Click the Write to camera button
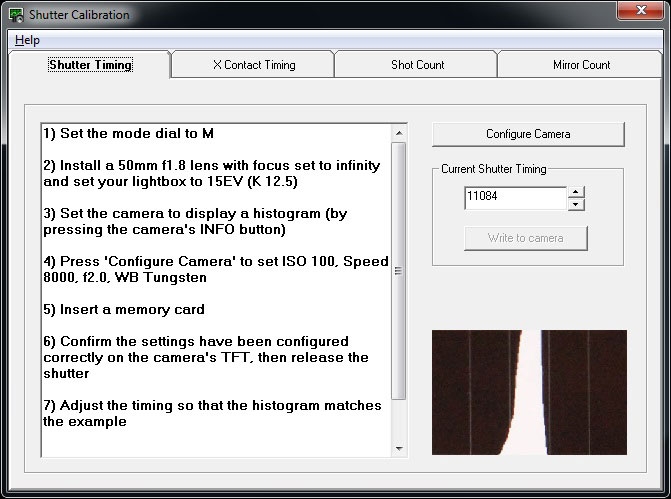Screen dimensions: 671x499 tap(526, 238)
